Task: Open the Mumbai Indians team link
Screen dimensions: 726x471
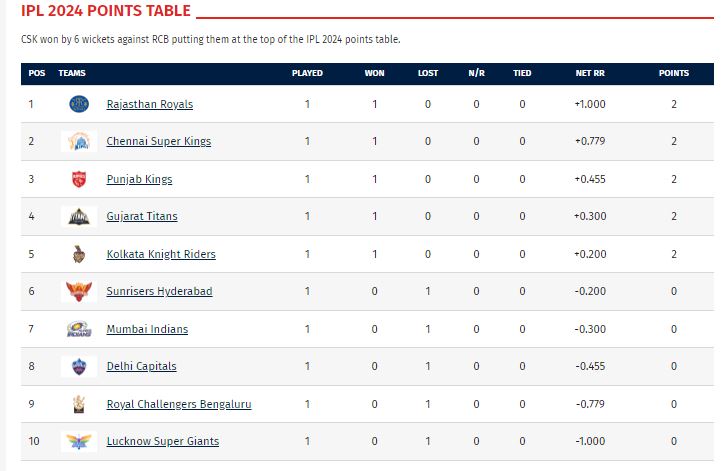Action: tap(147, 329)
